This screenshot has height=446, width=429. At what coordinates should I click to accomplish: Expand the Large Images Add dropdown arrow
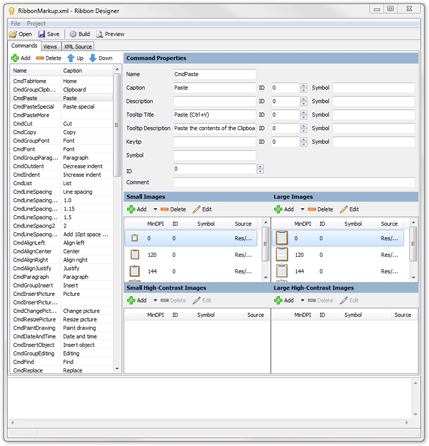(302, 209)
